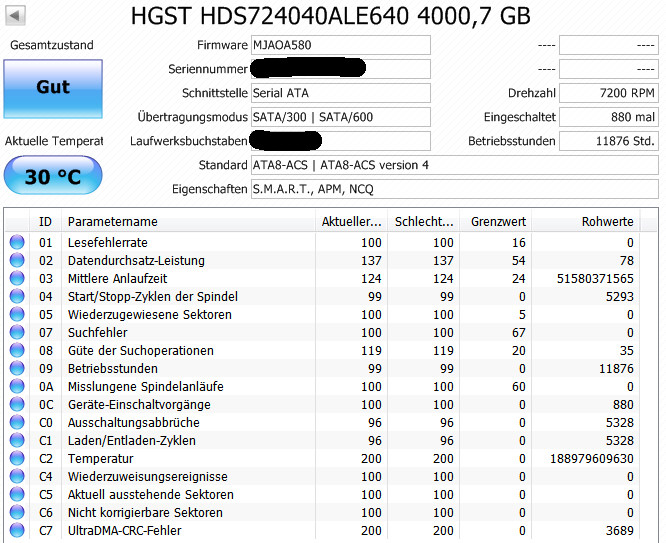This screenshot has height=543, width=666.
Task: Click status orb for Misslungene Spindelanläufe row
Action: point(17,386)
